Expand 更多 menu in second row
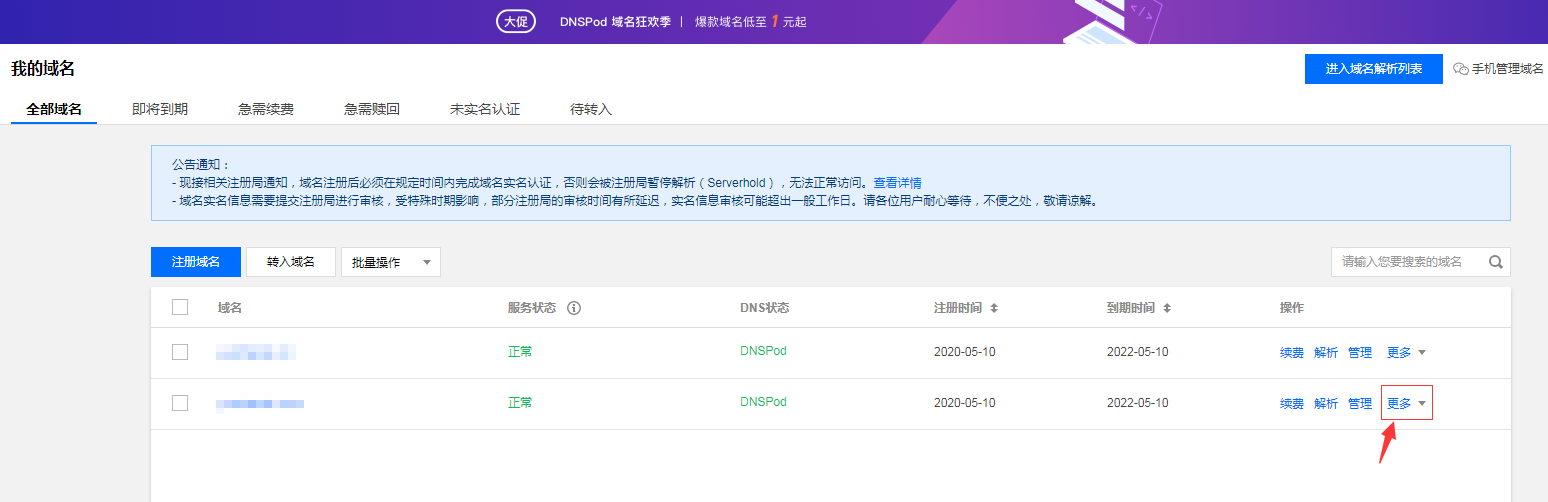1548x502 pixels. pyautogui.click(x=1406, y=404)
